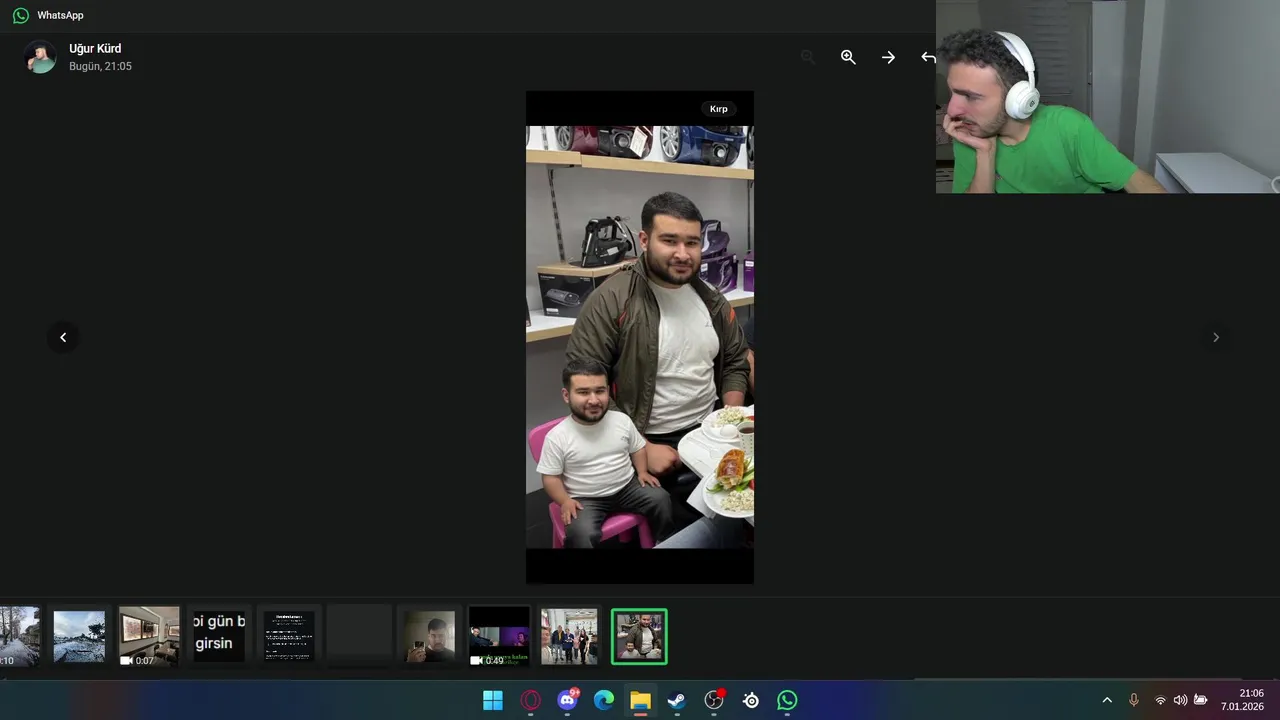Click the disabled zoom out magnifier icon
1280x720 pixels.
(x=808, y=57)
